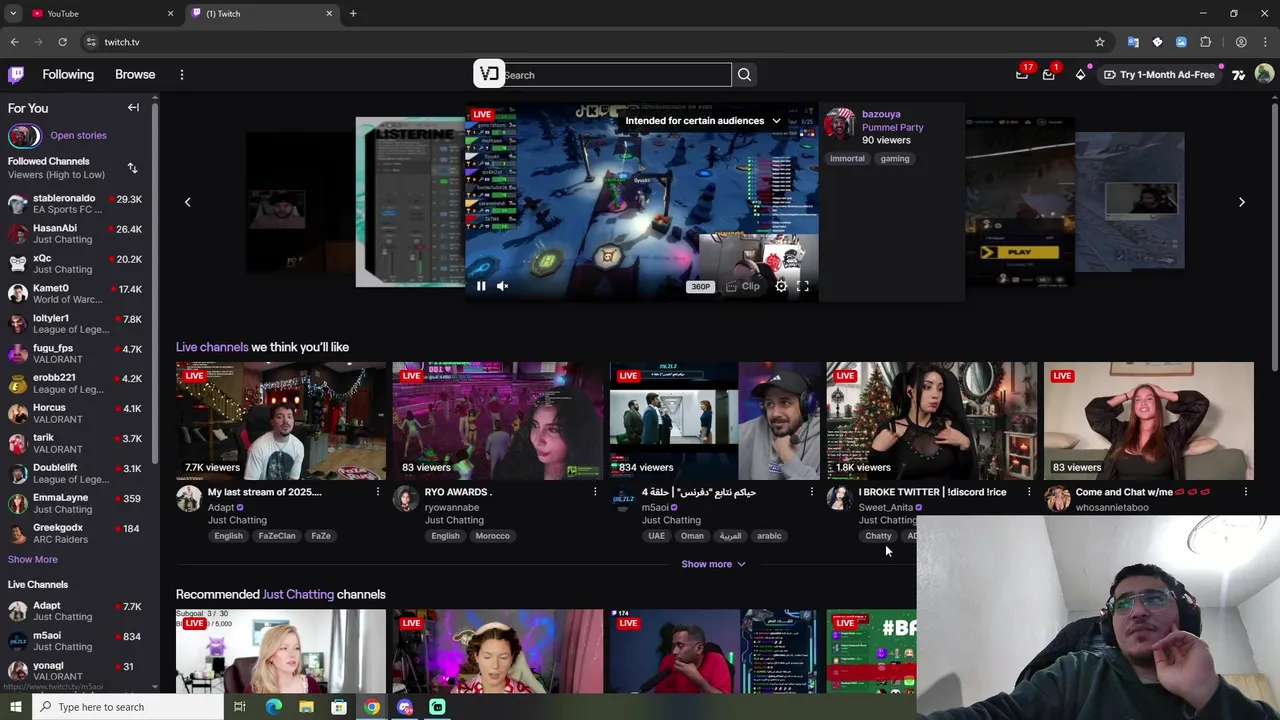Open stories link in sidebar
The width and height of the screenshot is (1280, 720).
[x=78, y=135]
